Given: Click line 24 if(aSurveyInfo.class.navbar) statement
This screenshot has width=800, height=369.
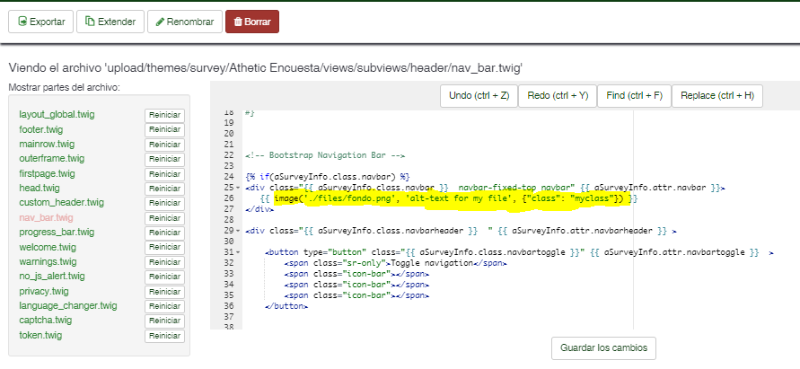Looking at the screenshot, I should click(x=328, y=177).
